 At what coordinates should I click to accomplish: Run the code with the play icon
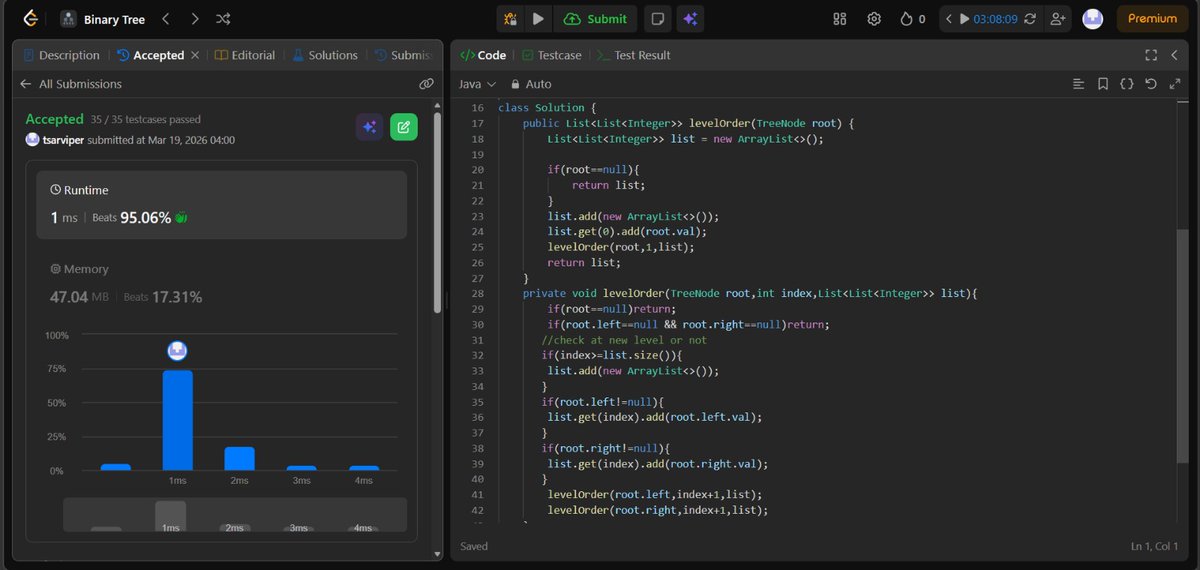click(538, 18)
